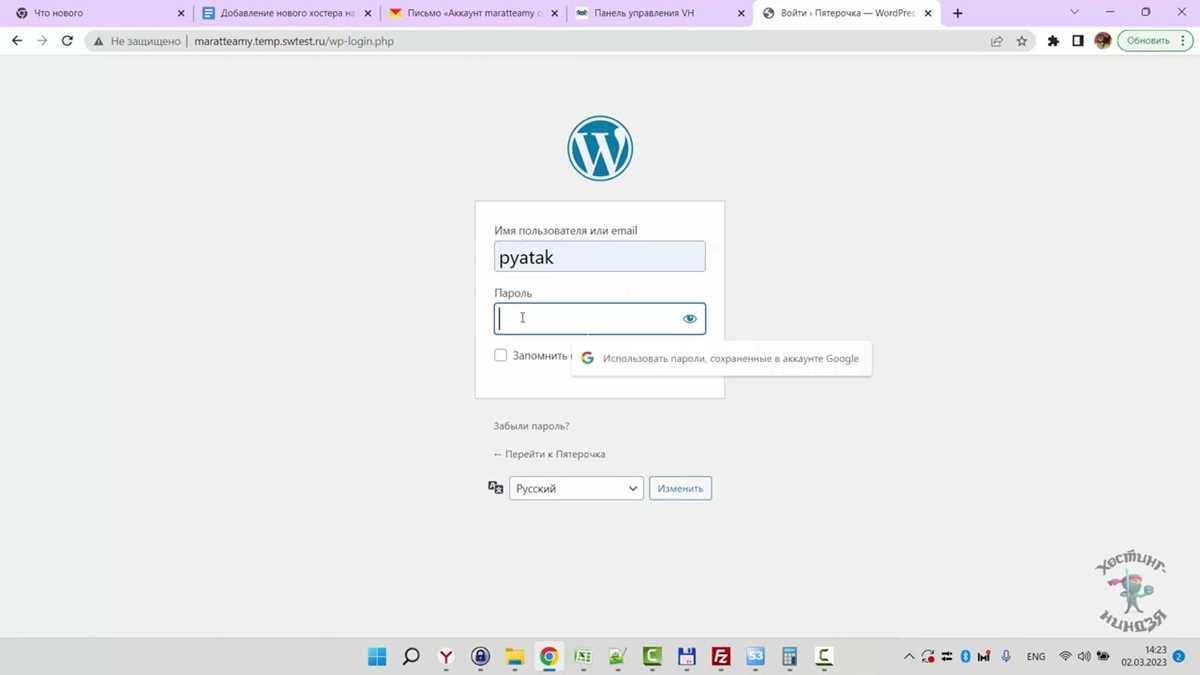
Task: Bookmark this page with the star icon
Action: pos(1022,41)
